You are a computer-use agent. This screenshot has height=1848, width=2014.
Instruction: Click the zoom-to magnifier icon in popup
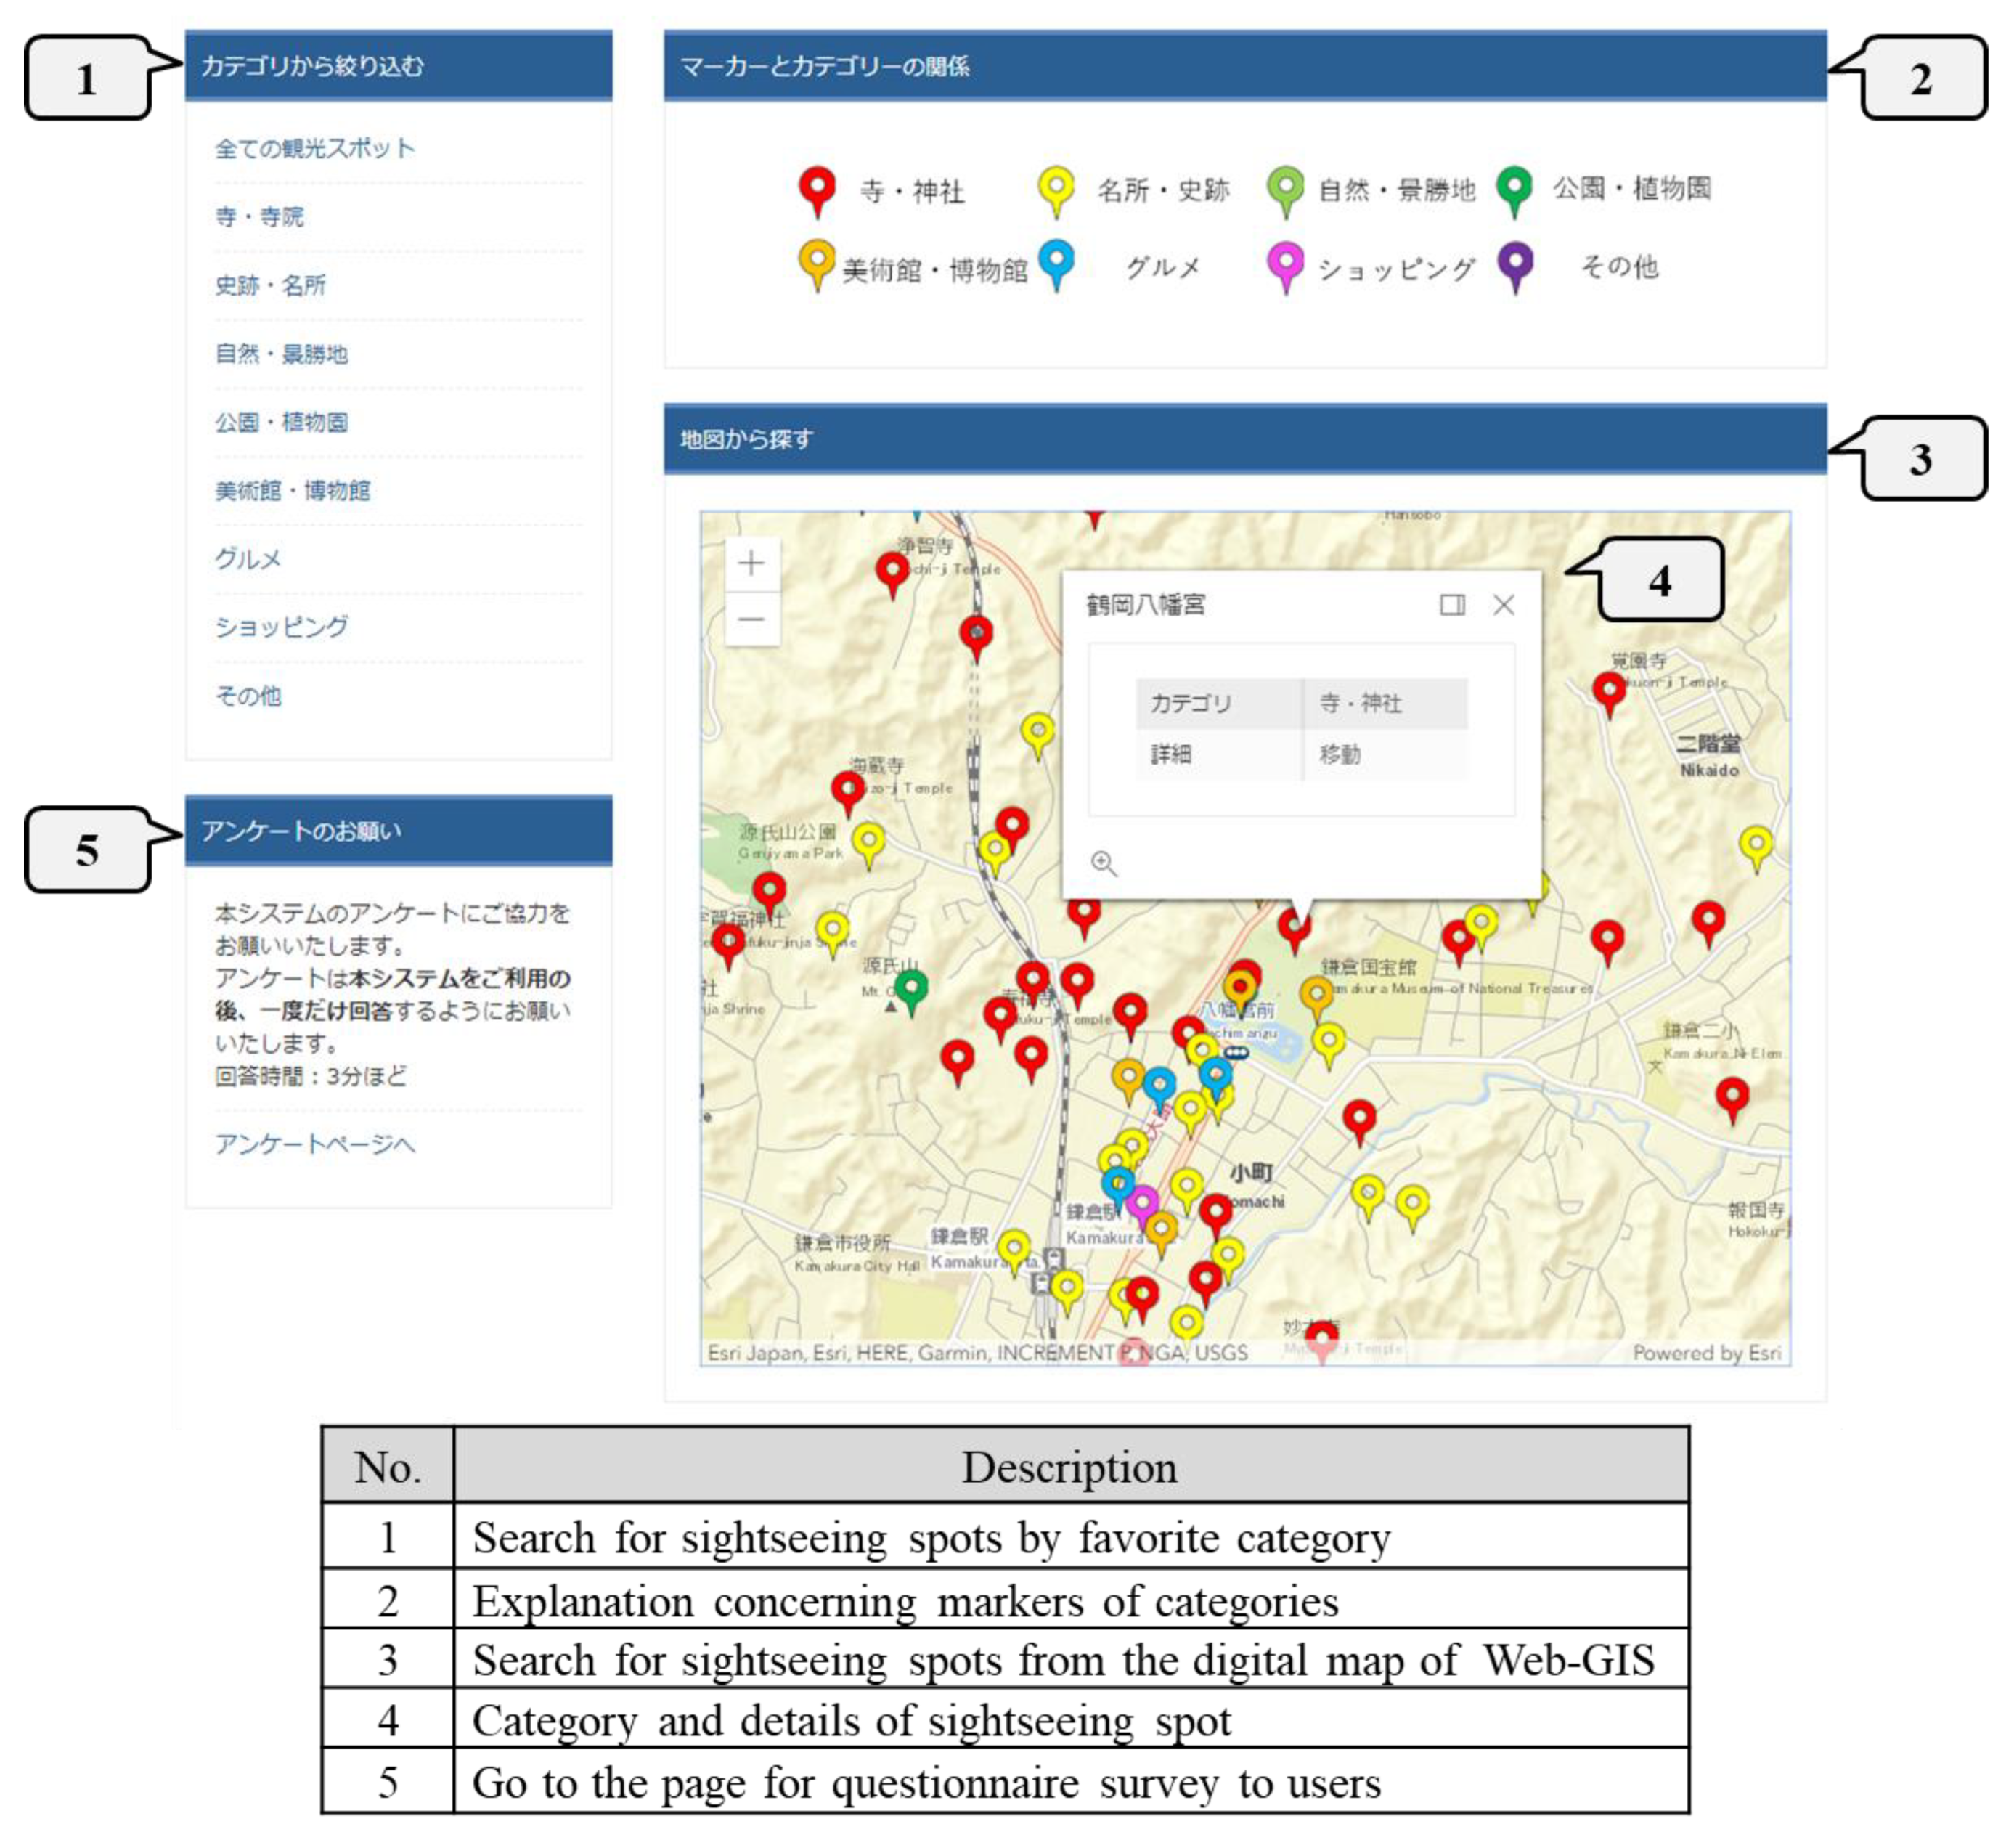pyautogui.click(x=1103, y=863)
